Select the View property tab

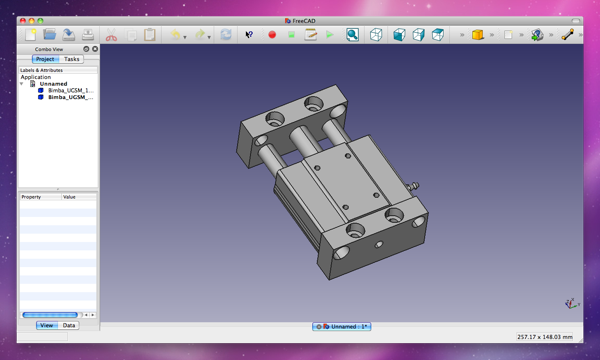(47, 326)
